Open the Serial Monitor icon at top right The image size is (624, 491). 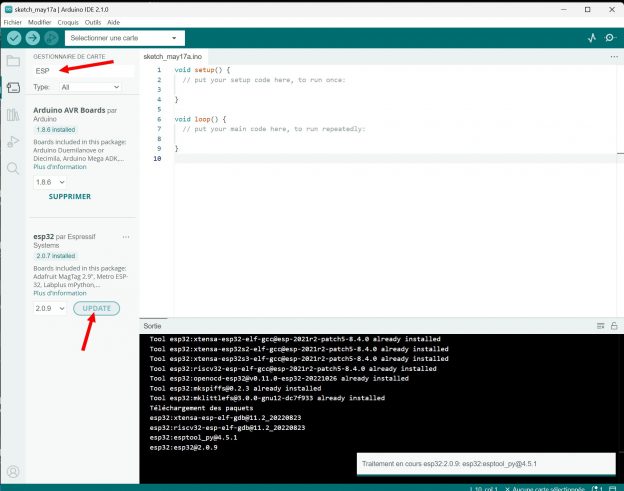610,37
